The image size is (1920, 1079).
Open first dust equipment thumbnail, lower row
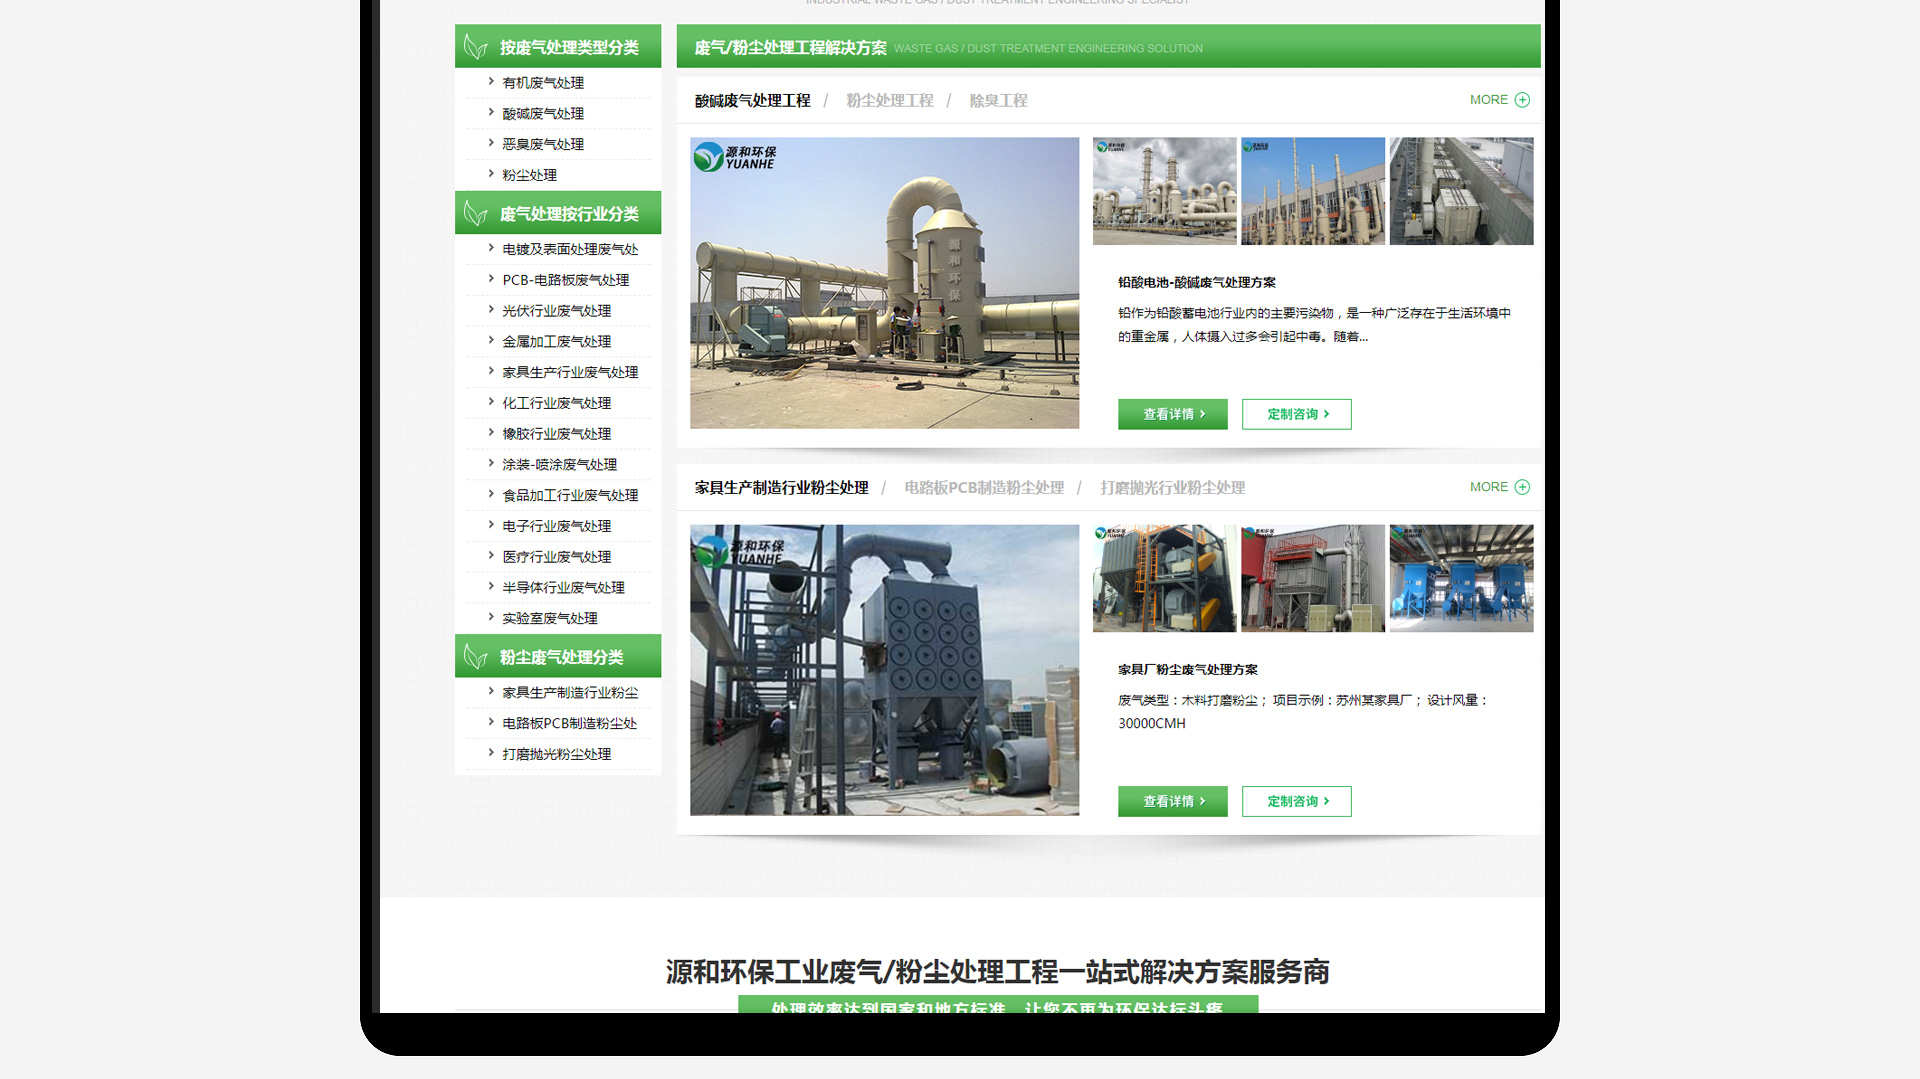[1164, 578]
